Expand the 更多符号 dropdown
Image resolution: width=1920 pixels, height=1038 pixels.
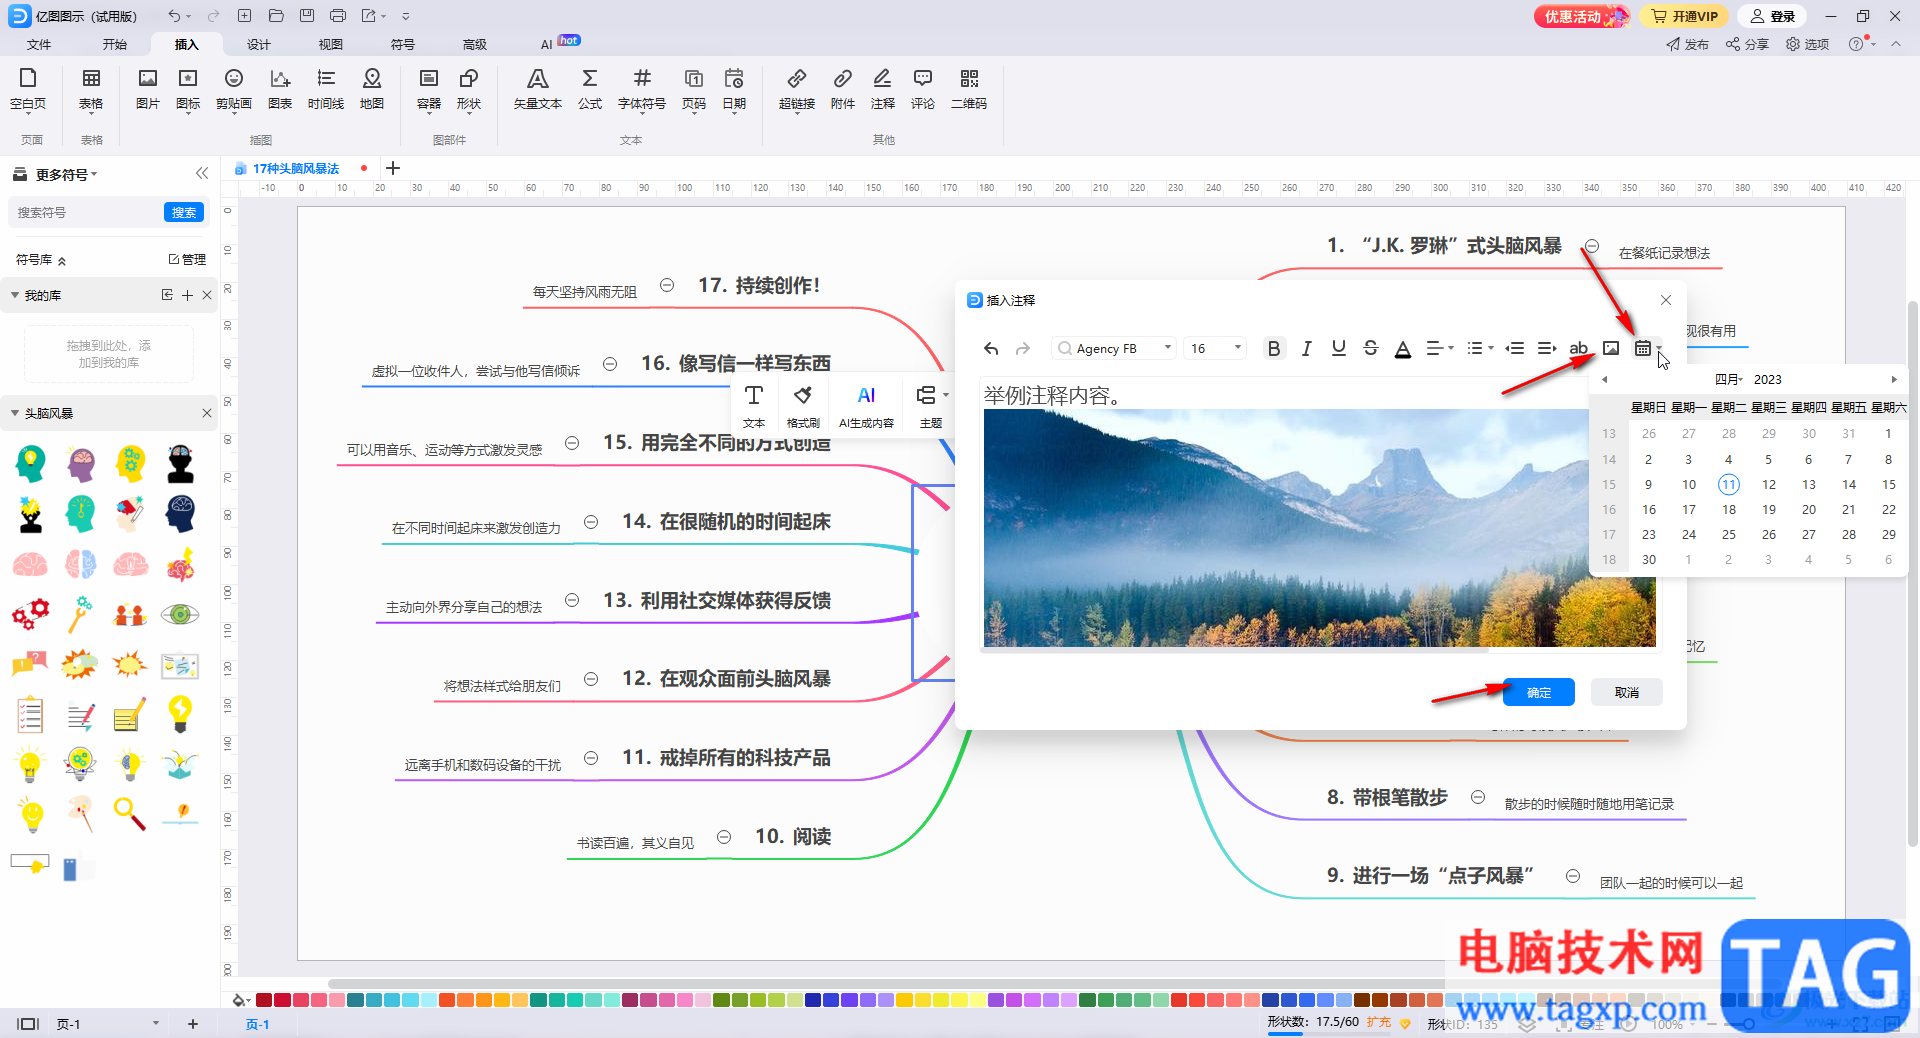[67, 174]
